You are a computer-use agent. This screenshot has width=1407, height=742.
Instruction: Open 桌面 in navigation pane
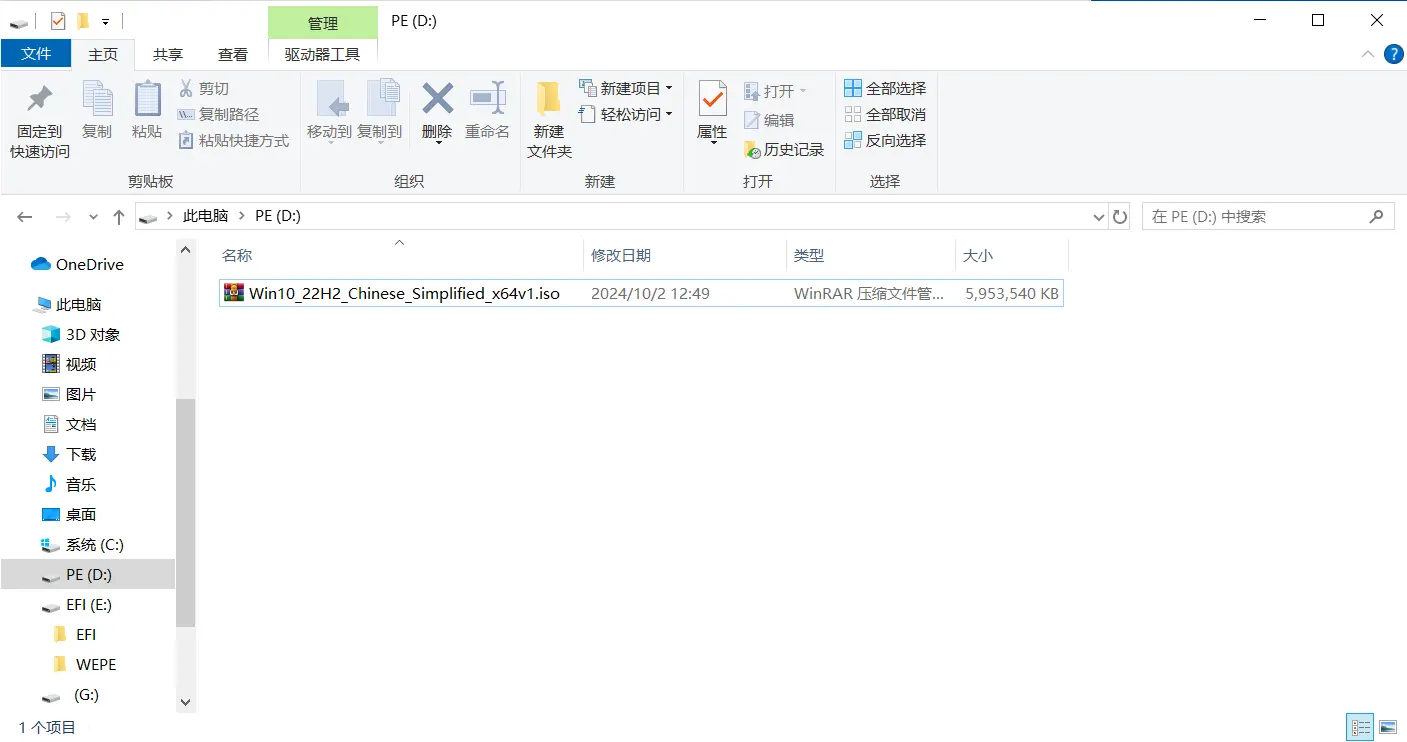pos(70,514)
